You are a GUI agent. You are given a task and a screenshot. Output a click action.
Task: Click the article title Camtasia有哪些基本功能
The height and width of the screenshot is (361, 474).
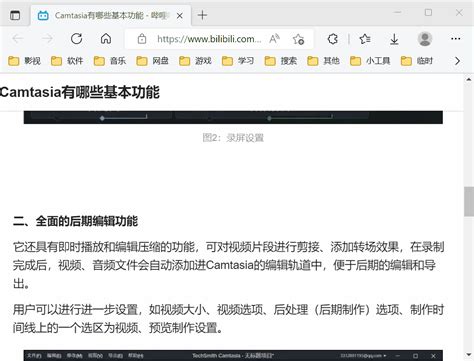pyautogui.click(x=80, y=92)
